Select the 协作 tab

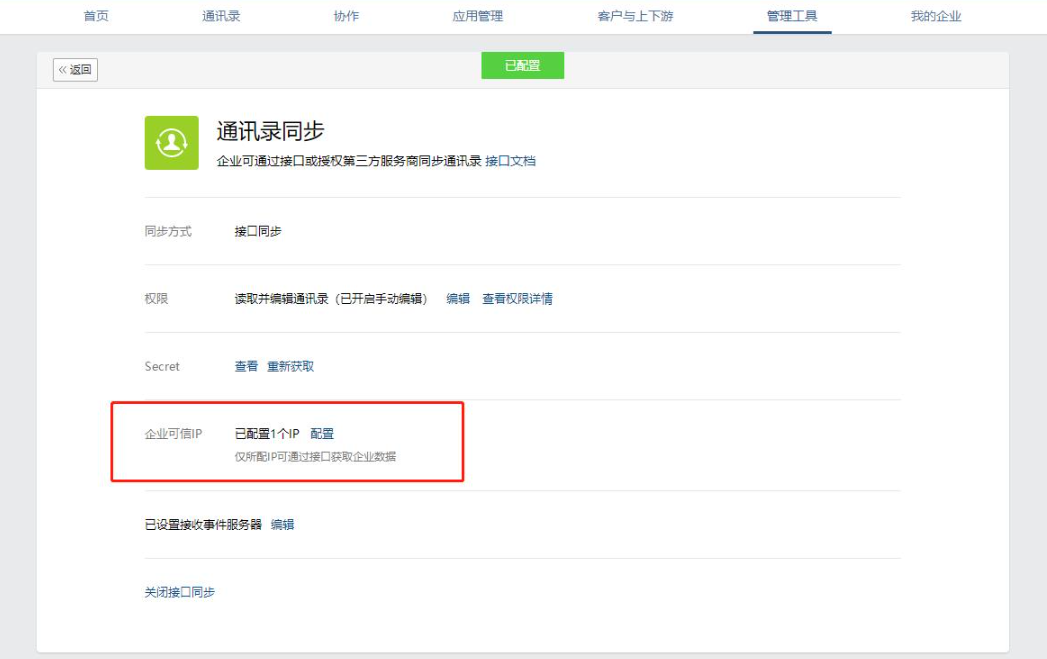(x=346, y=17)
